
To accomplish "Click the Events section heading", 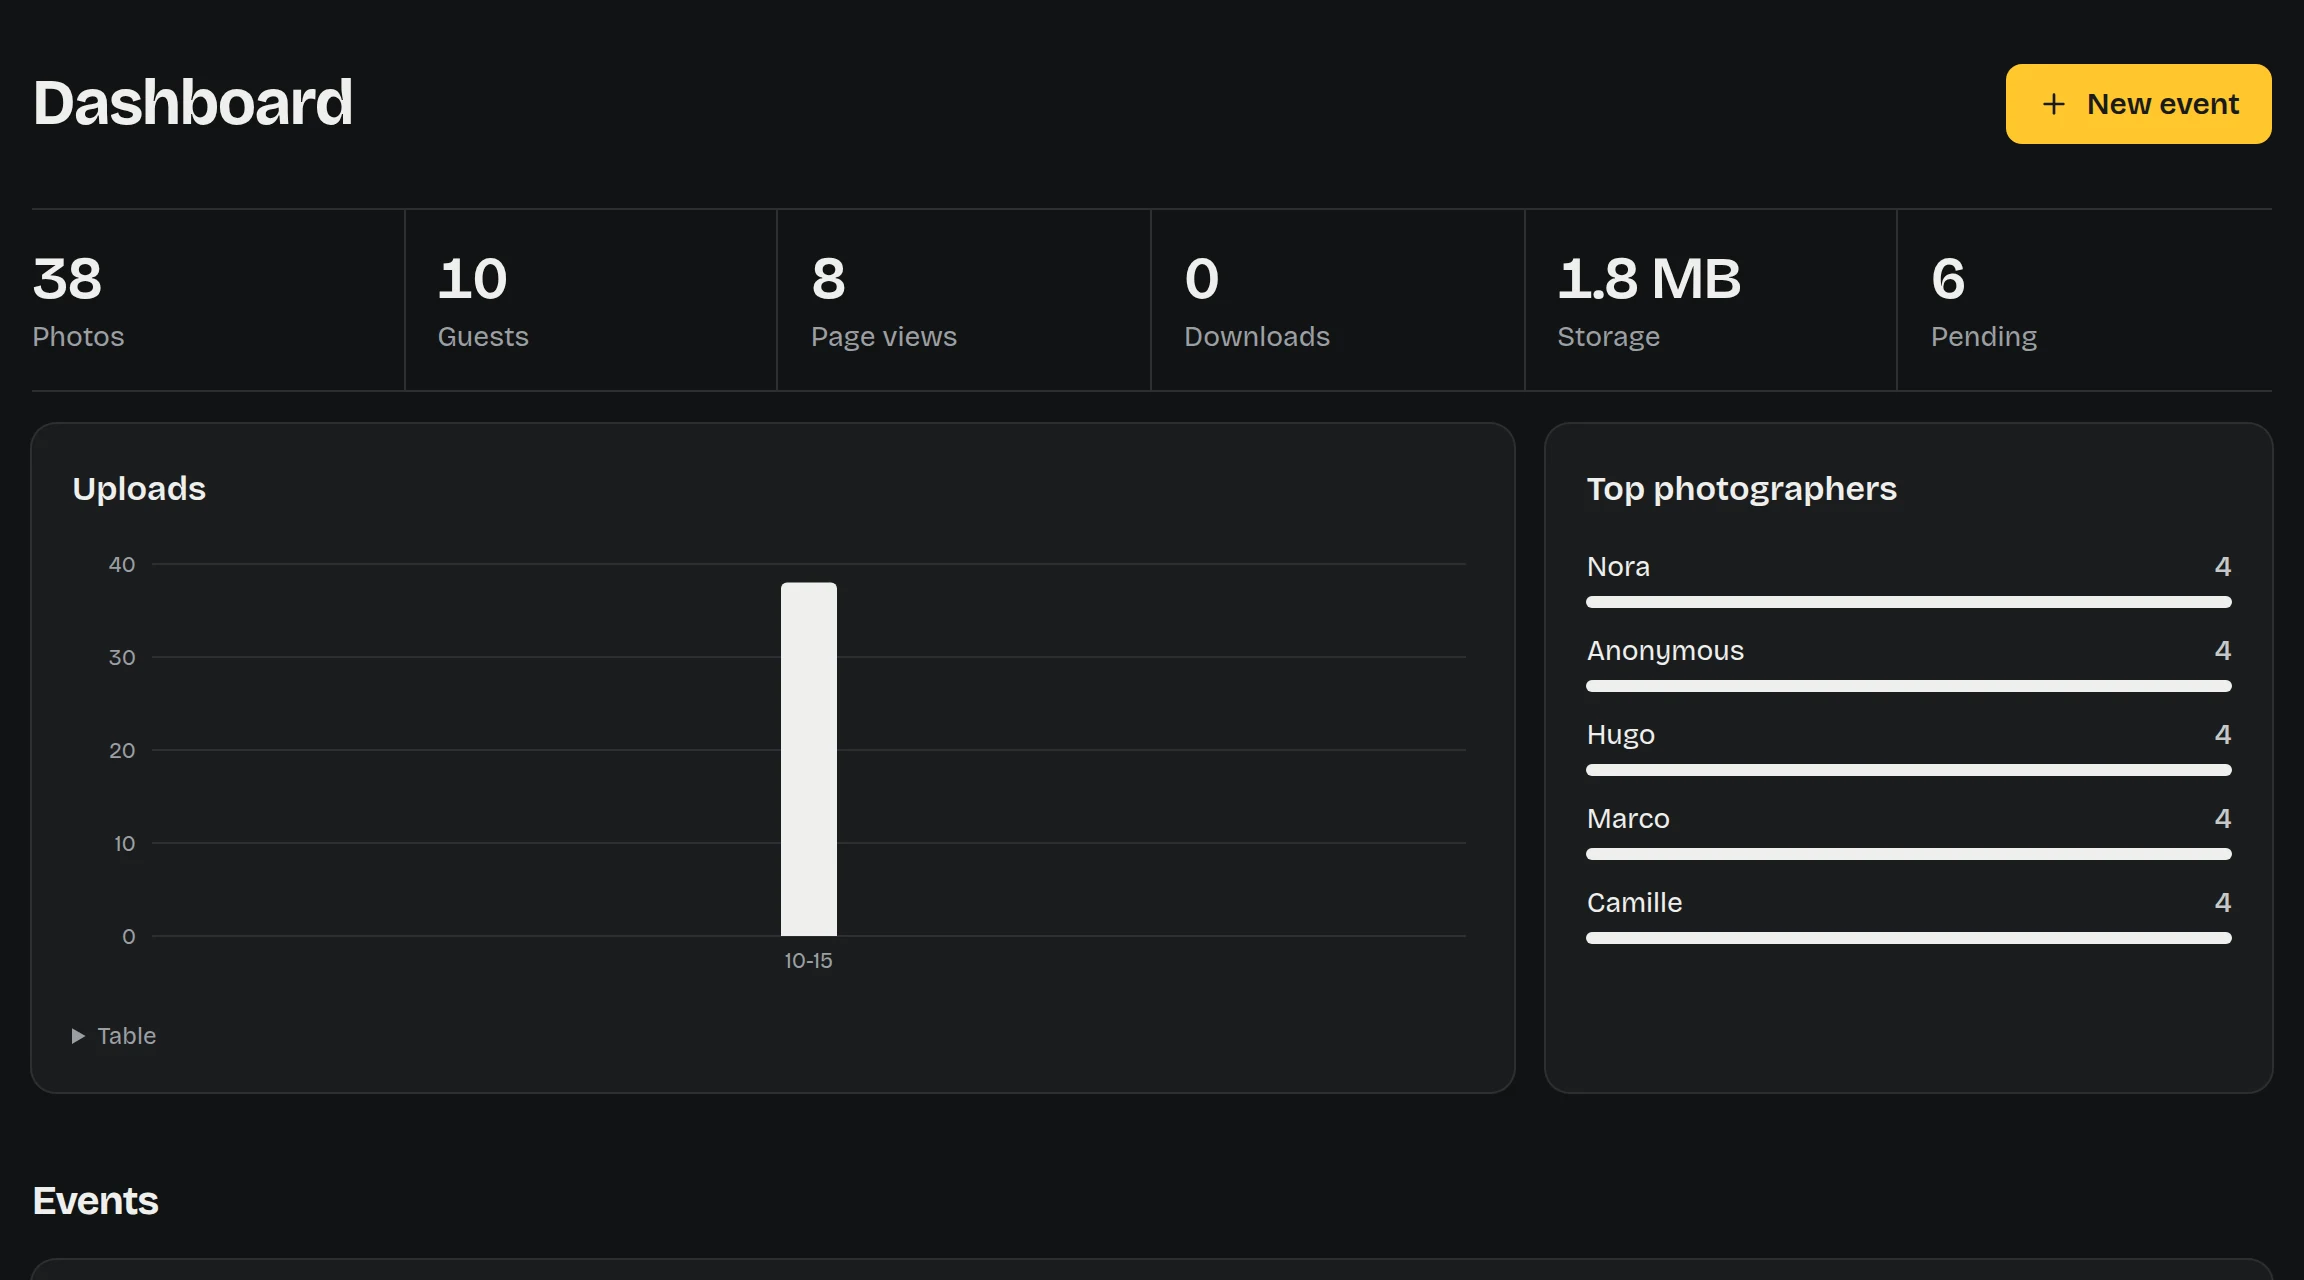I will coord(96,1201).
